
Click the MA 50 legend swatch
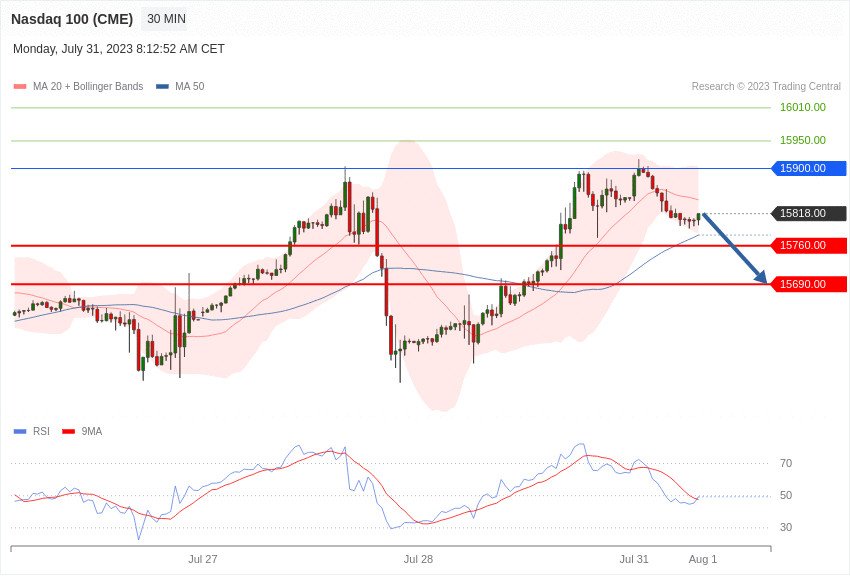pos(162,87)
